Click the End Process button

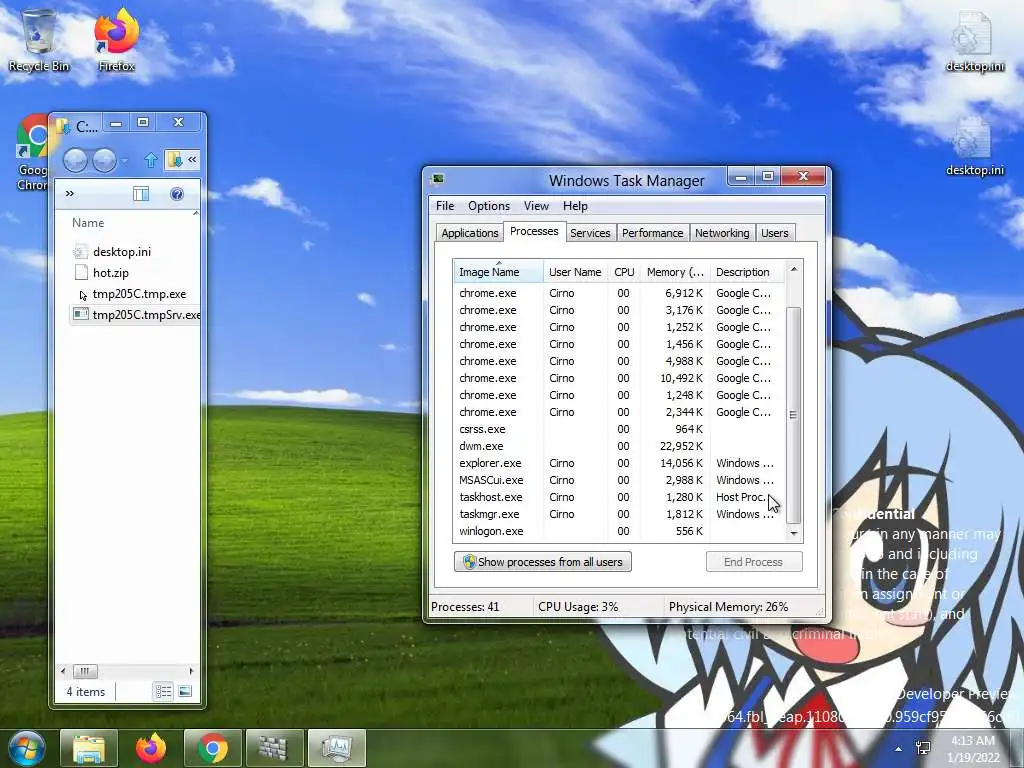point(754,562)
